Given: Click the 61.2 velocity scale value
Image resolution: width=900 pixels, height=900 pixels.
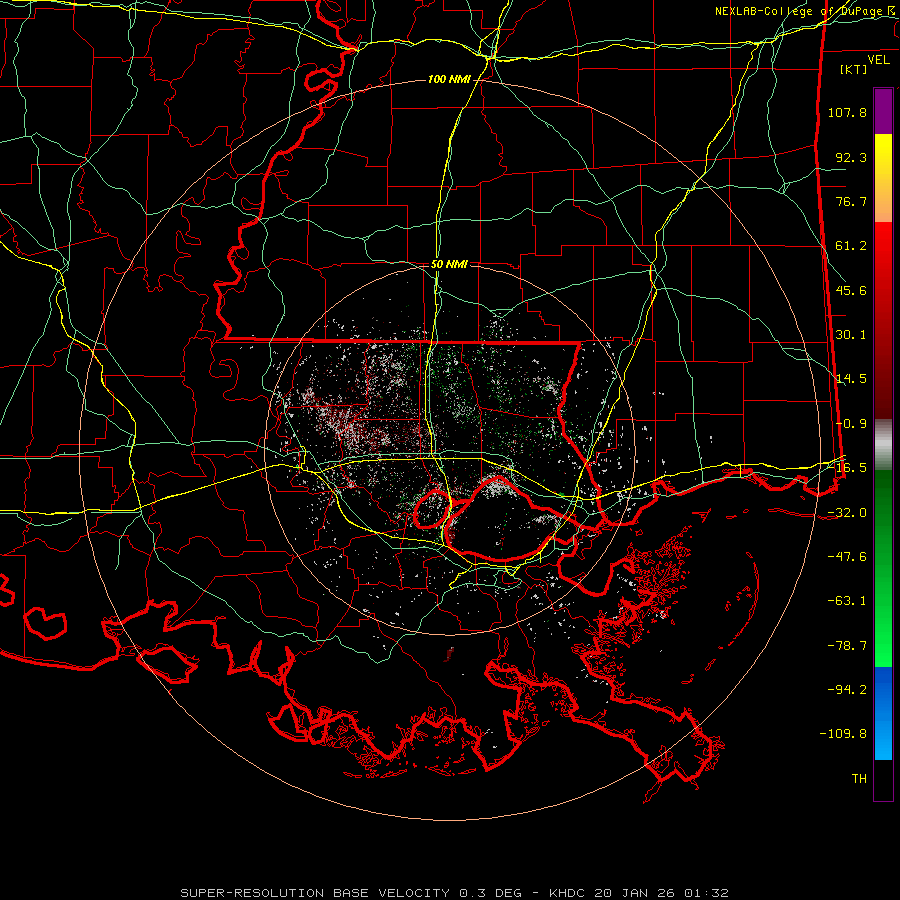Looking at the screenshot, I should click(851, 246).
